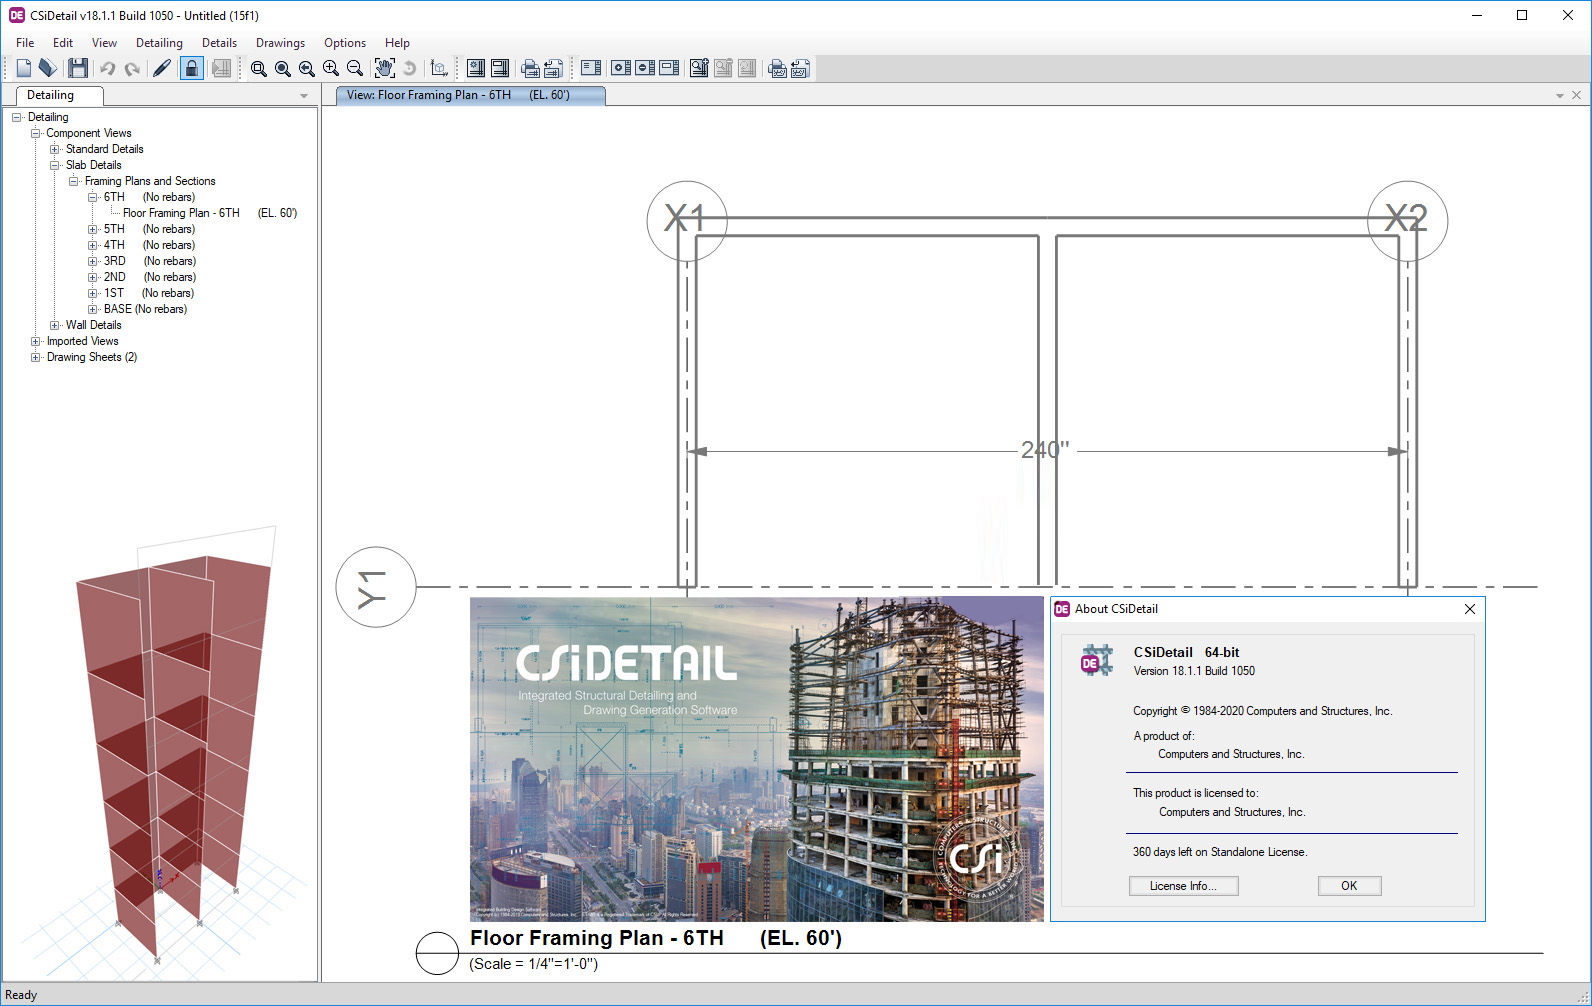Image resolution: width=1592 pixels, height=1006 pixels.
Task: Click the rubber band zoom icon
Action: [259, 68]
